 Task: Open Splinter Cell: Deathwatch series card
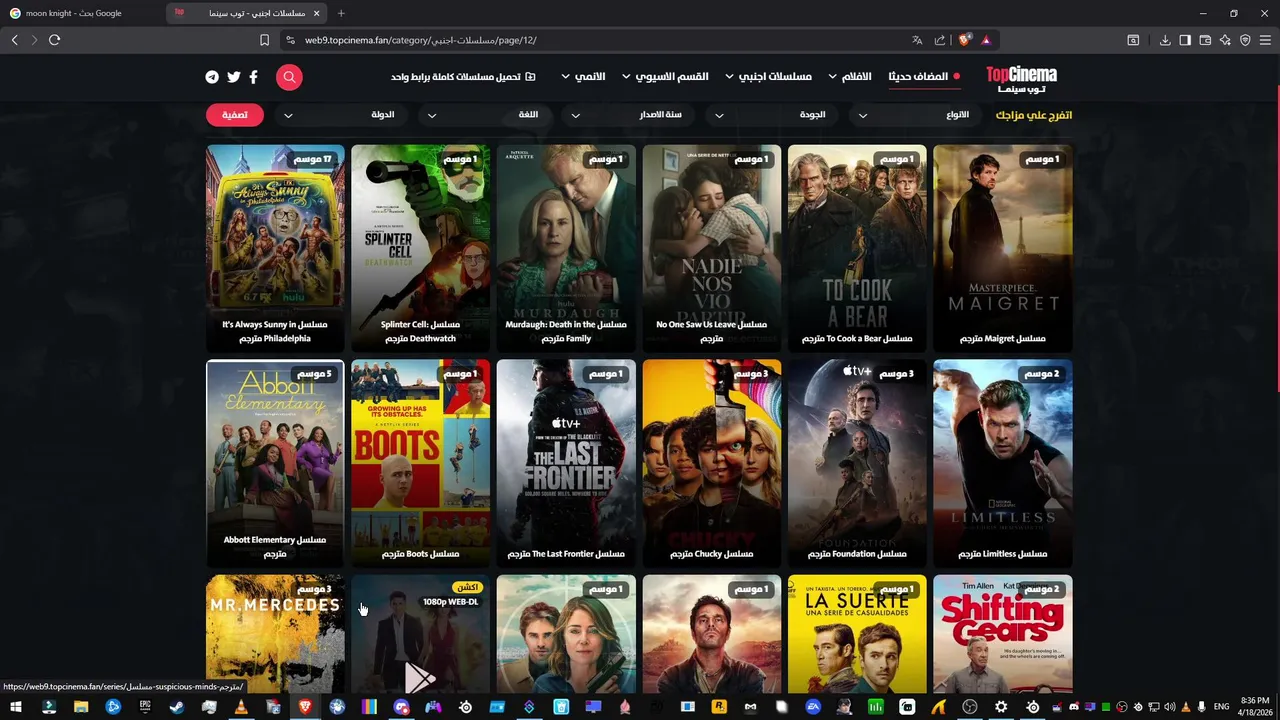(x=421, y=249)
